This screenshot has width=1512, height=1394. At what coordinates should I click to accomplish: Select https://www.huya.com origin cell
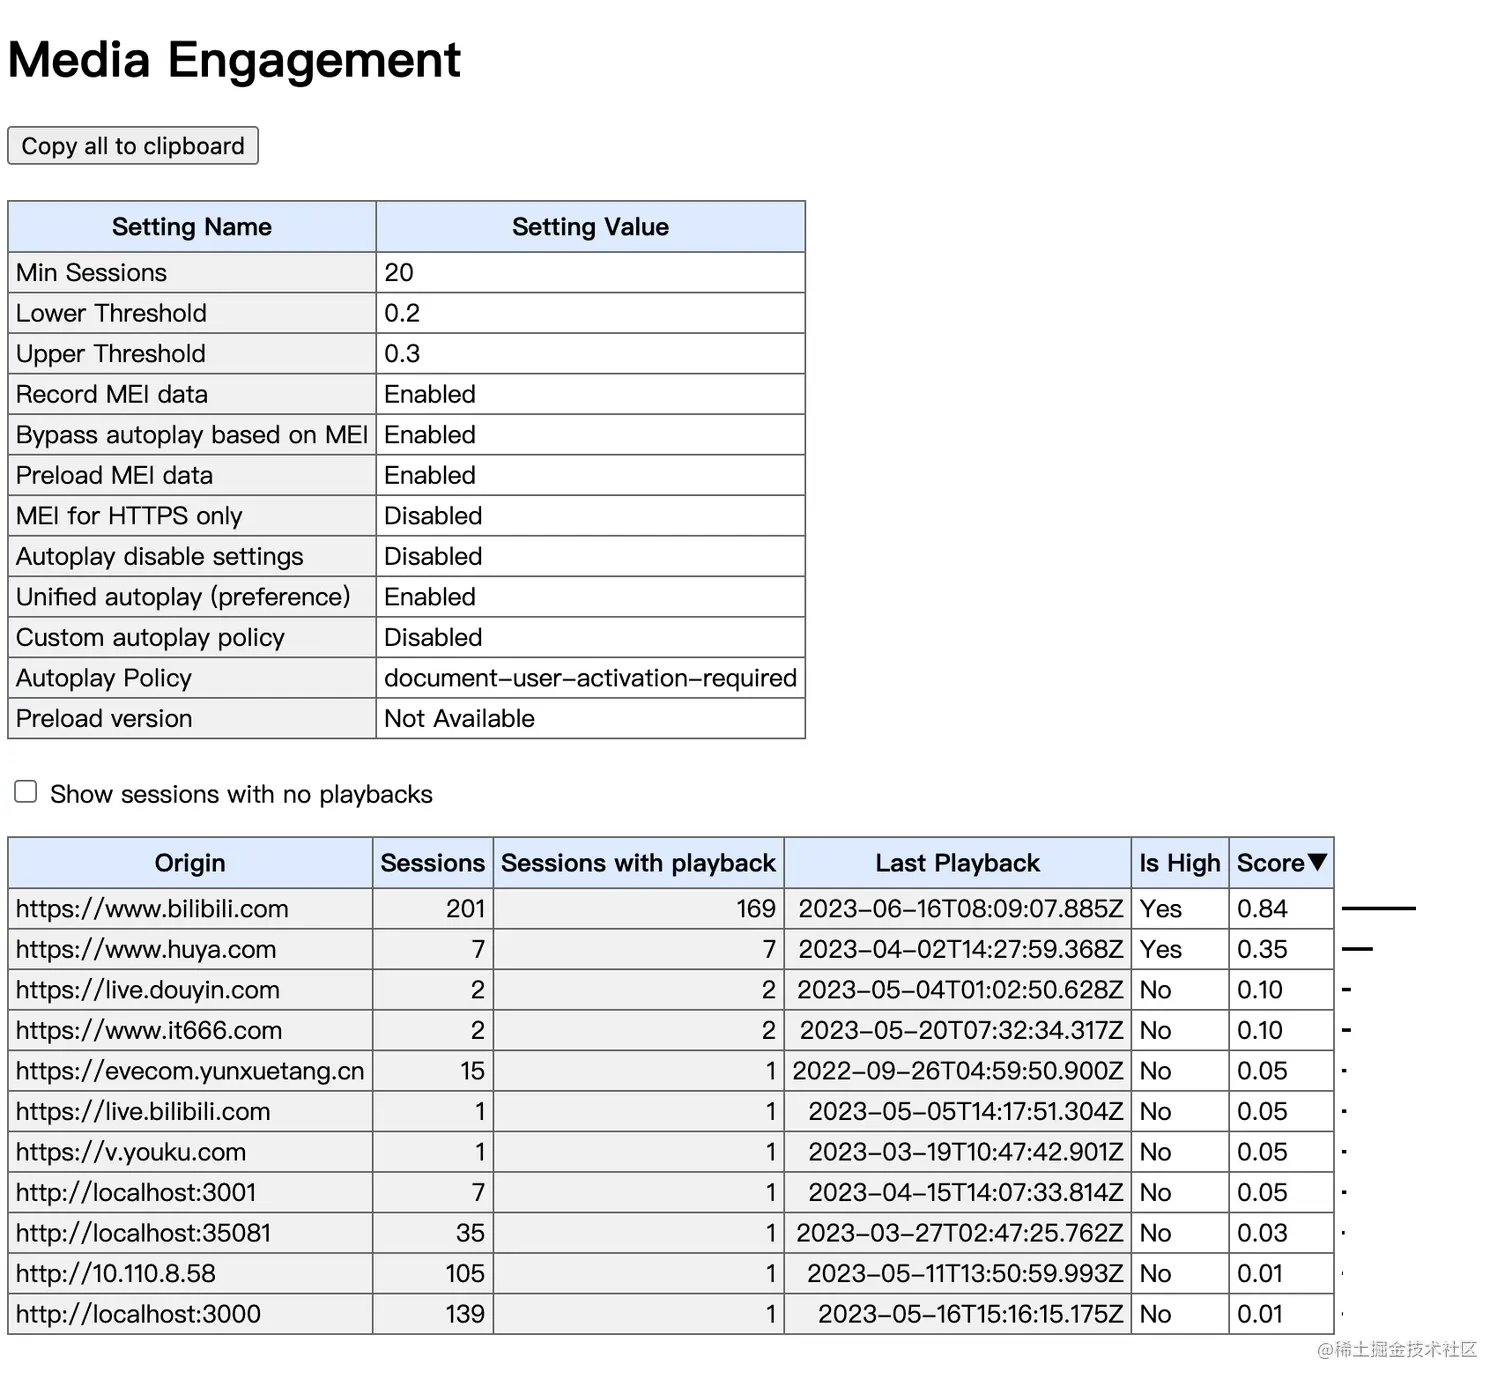pyautogui.click(x=190, y=949)
